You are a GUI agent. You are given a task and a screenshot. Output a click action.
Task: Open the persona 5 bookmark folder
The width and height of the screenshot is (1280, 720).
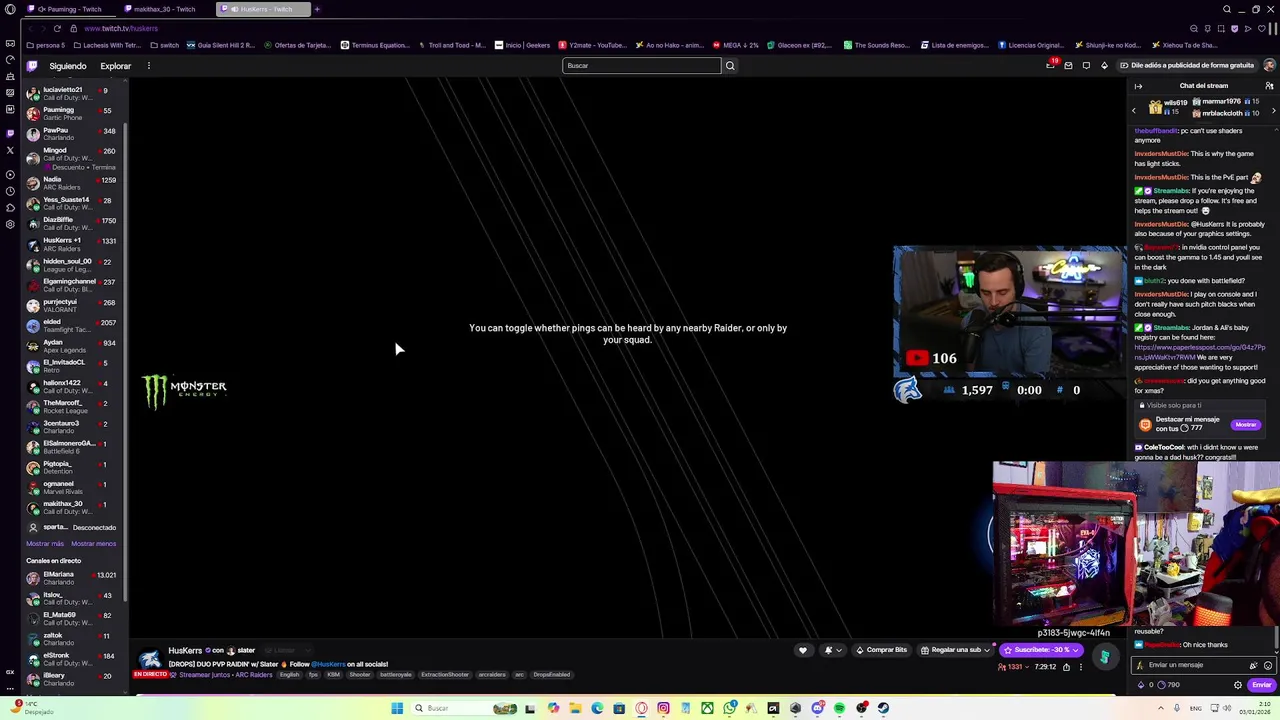pos(46,45)
